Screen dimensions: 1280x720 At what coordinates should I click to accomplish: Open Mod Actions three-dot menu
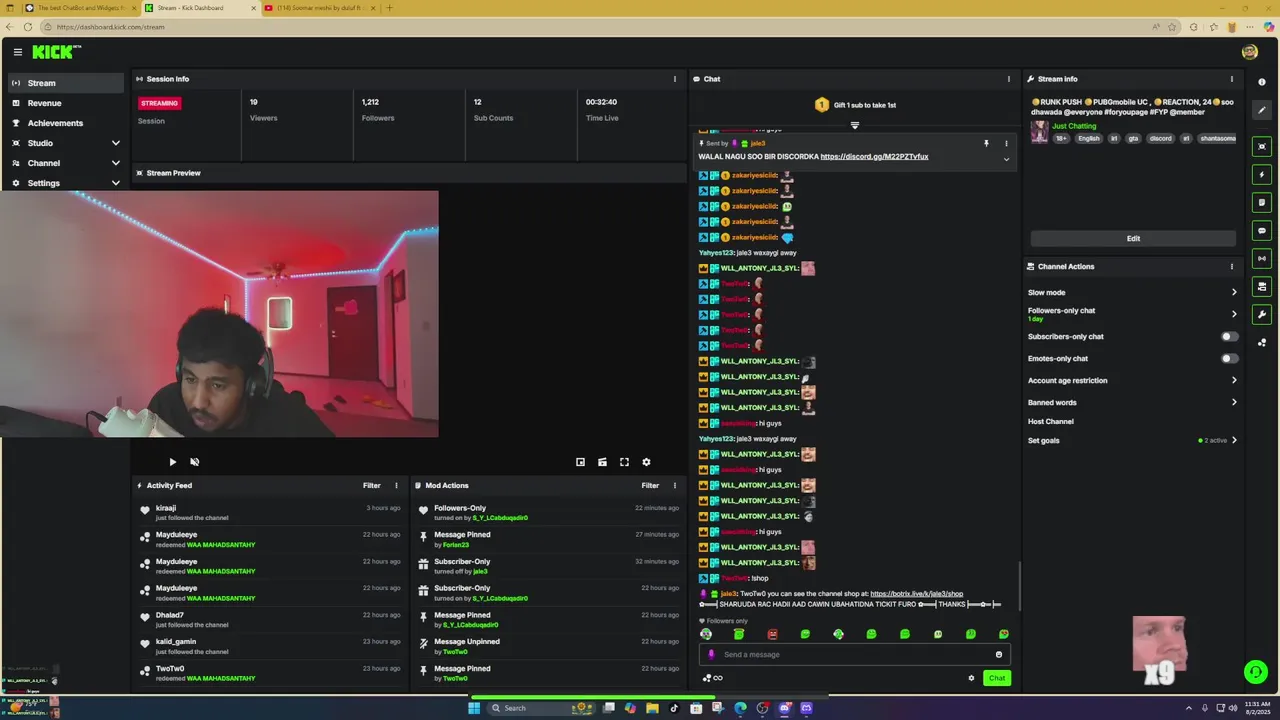coord(674,486)
